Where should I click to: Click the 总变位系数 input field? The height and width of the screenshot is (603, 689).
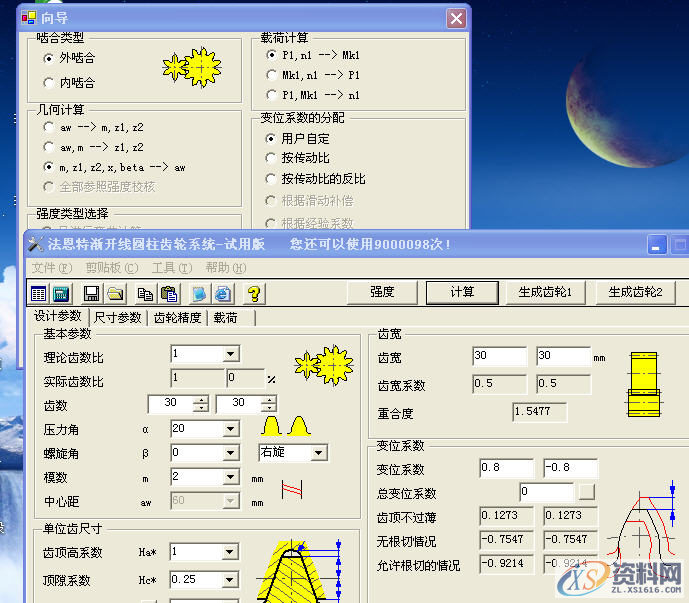[547, 492]
